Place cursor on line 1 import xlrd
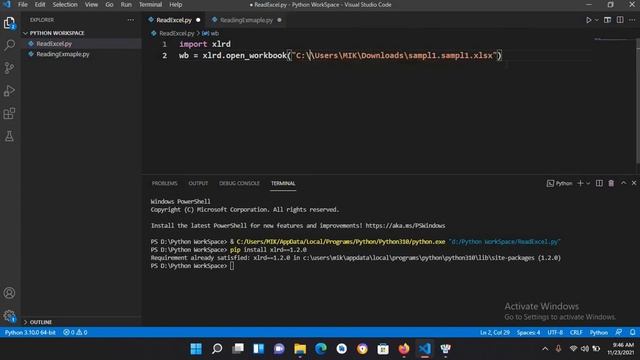This screenshot has height=360, width=640. (204, 44)
